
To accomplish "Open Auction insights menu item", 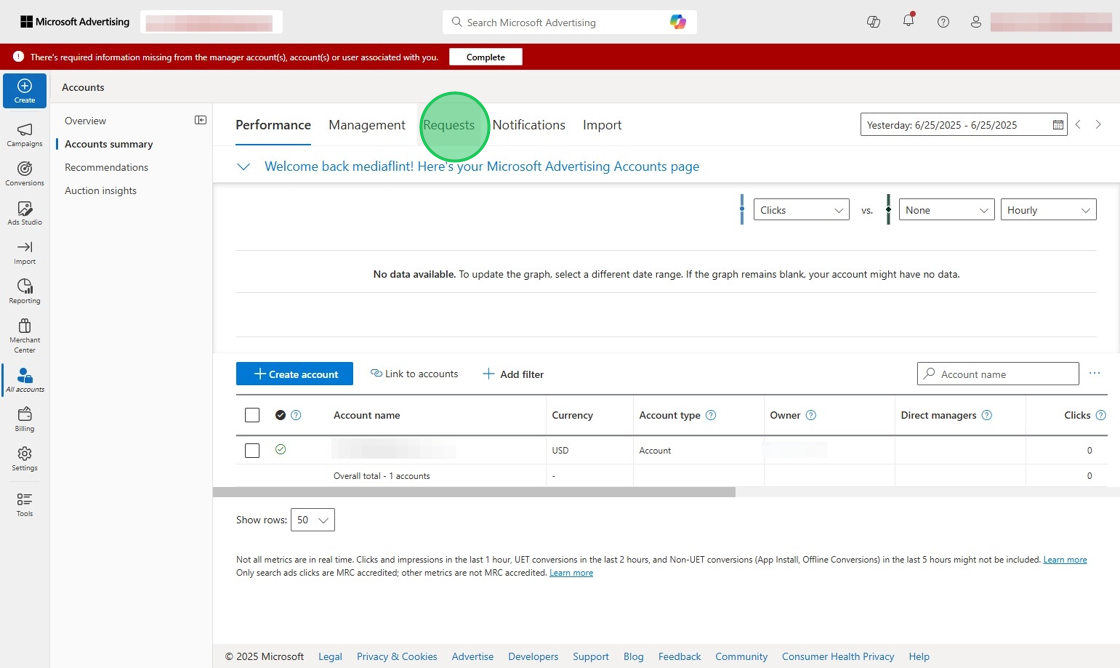I will pos(101,191).
